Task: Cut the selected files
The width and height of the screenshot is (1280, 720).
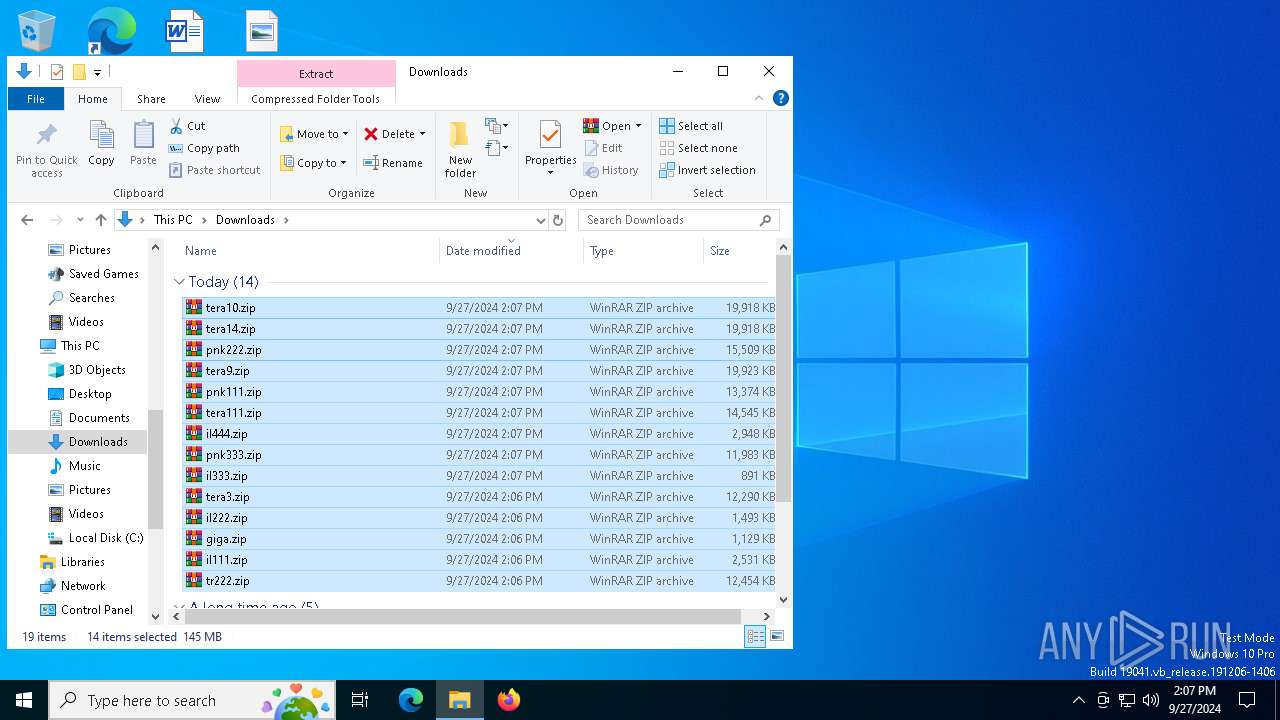Action: 187,126
